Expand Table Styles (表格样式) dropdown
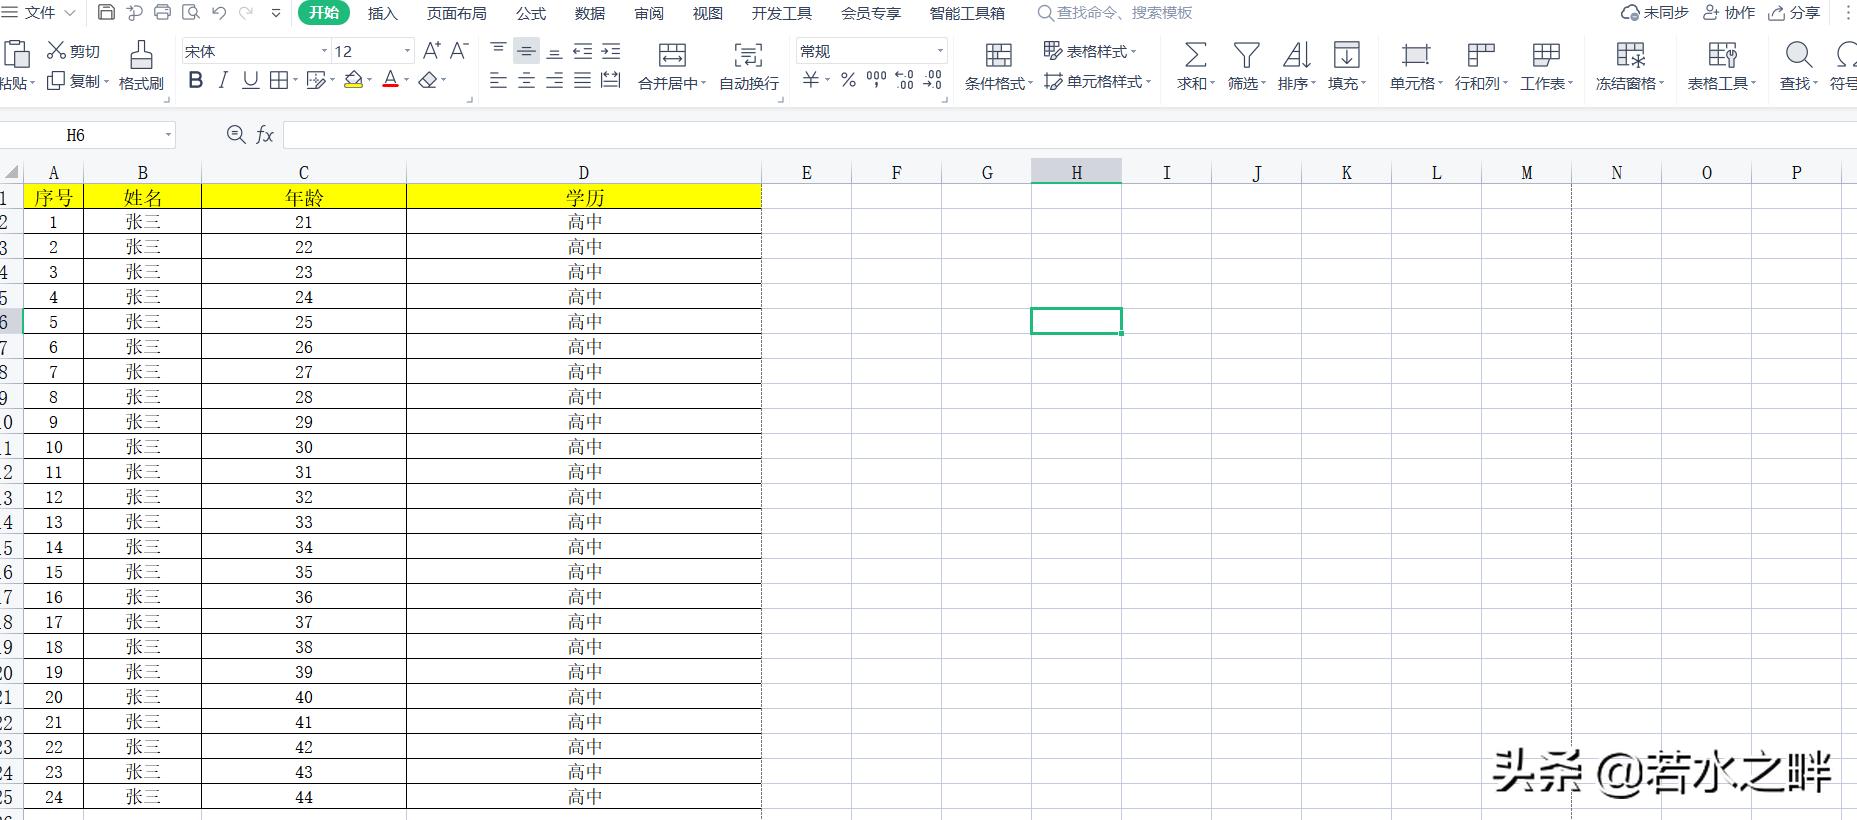This screenshot has height=820, width=1857. pyautogui.click(x=1134, y=51)
